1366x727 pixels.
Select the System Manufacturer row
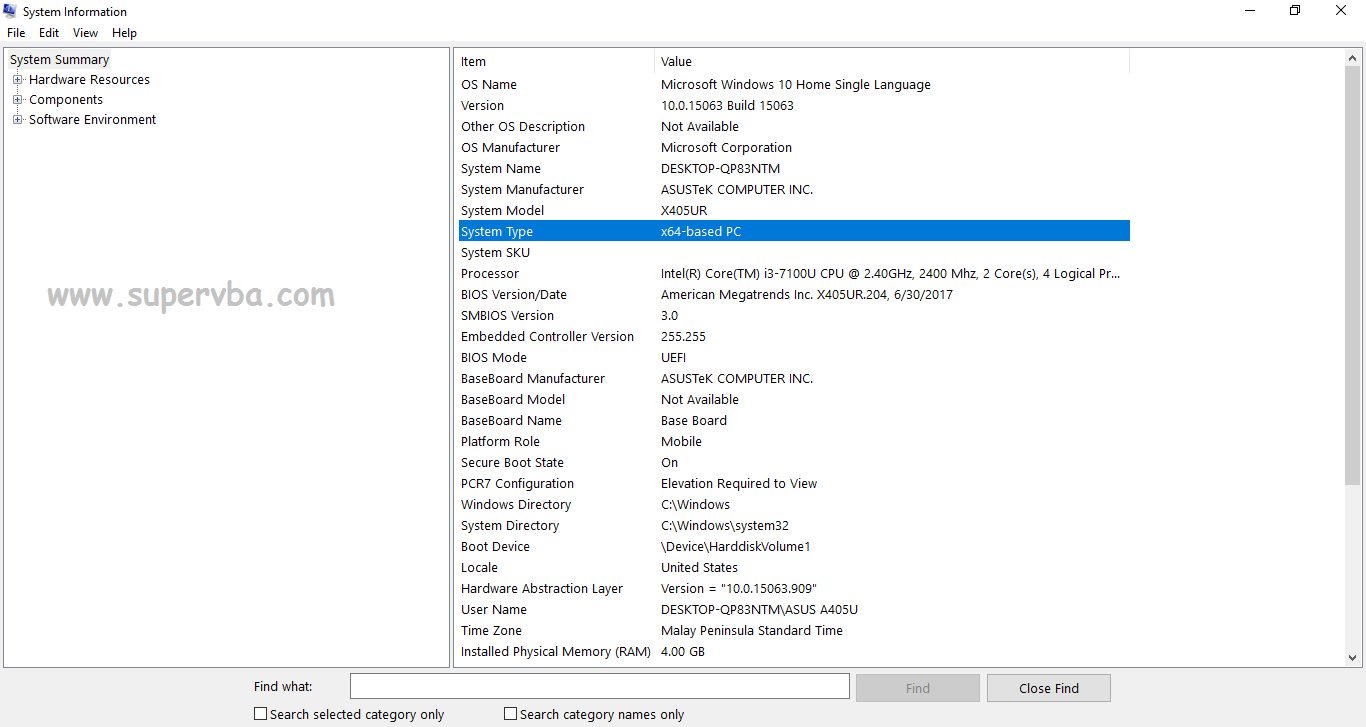click(794, 190)
